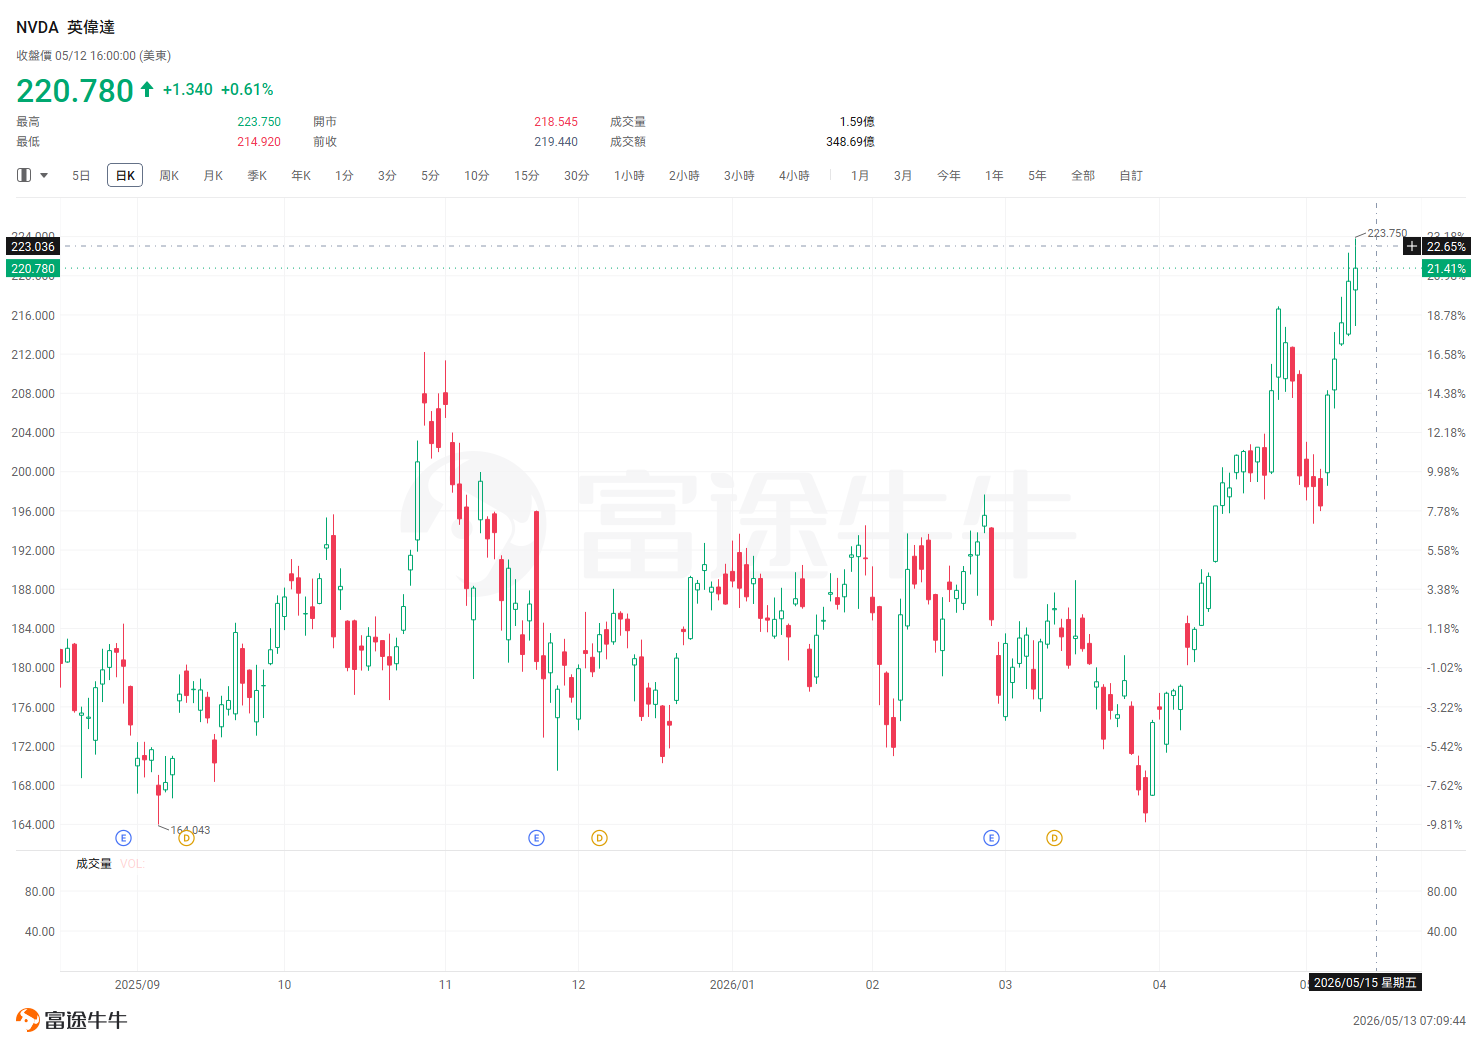Image resolution: width=1482 pixels, height=1047 pixels.
Task: Choose the 15分 interval
Action: [527, 176]
